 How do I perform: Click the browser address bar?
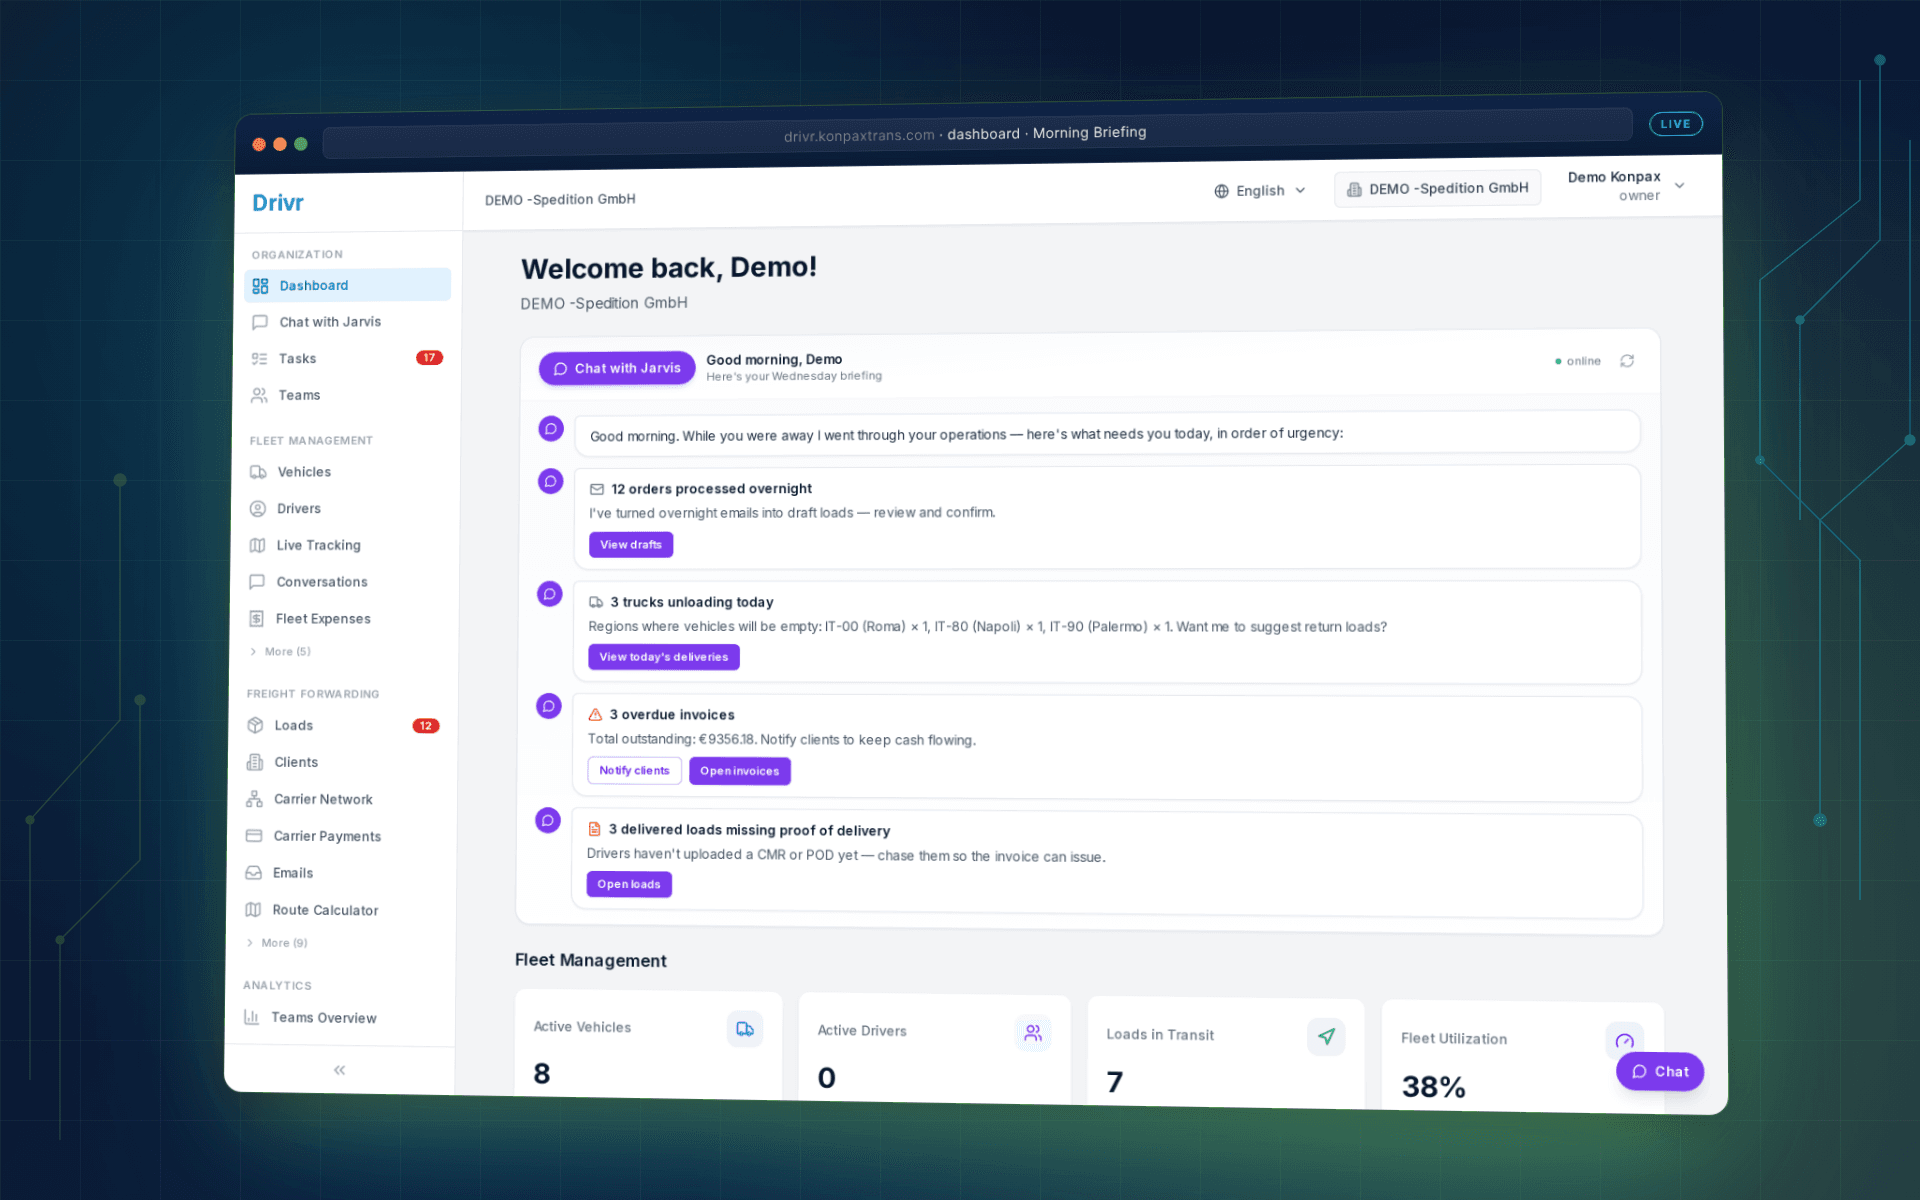[977, 134]
